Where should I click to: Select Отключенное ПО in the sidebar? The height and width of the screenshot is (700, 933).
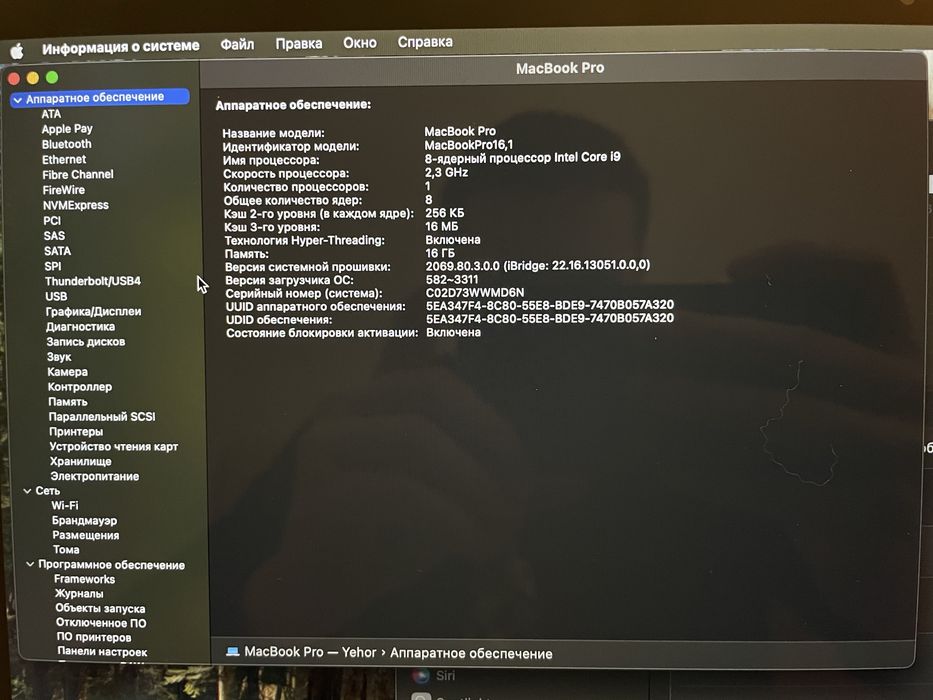tap(101, 623)
